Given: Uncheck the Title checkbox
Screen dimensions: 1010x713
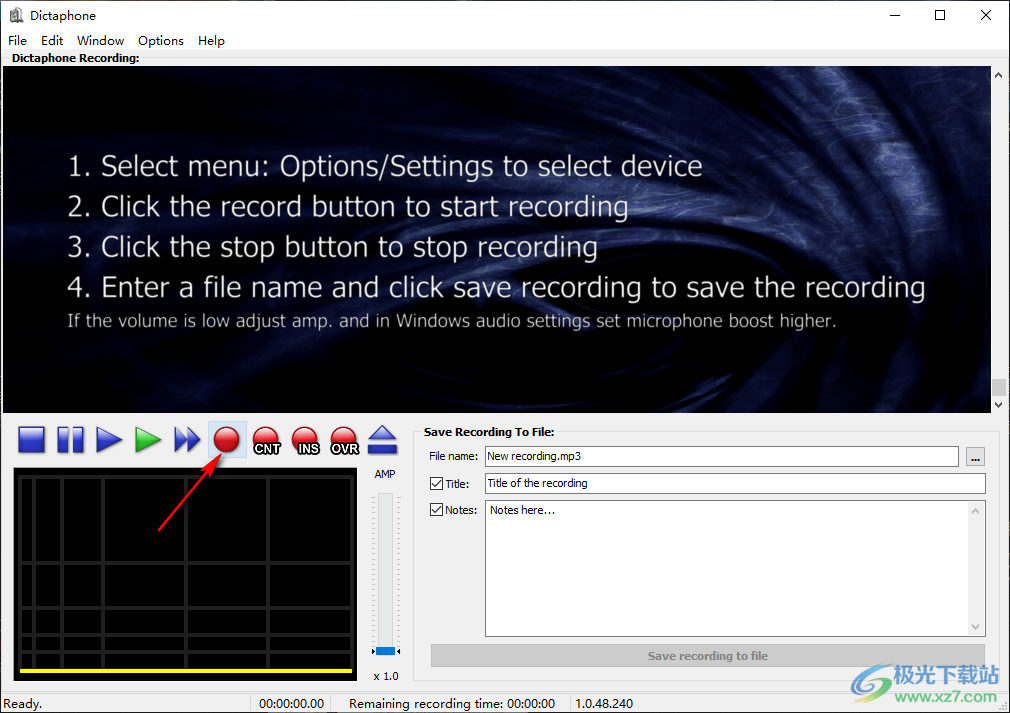Looking at the screenshot, I should tap(436, 484).
